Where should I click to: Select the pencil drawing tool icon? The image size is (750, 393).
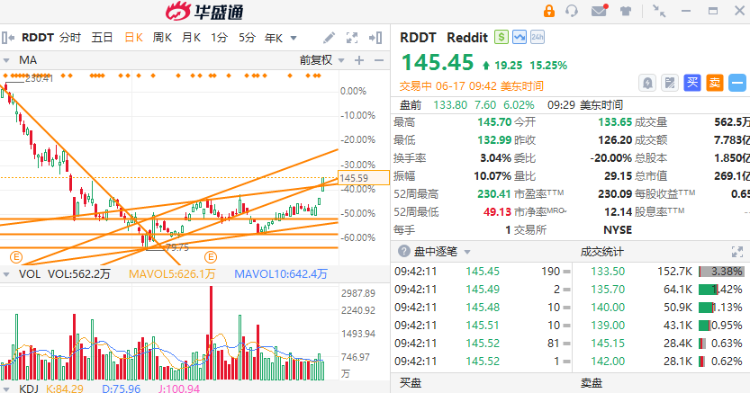329,38
